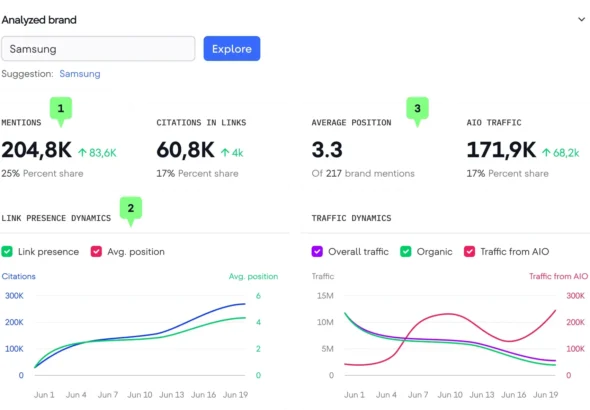
Task: Select the Samsung suggestion link
Action: (80, 74)
